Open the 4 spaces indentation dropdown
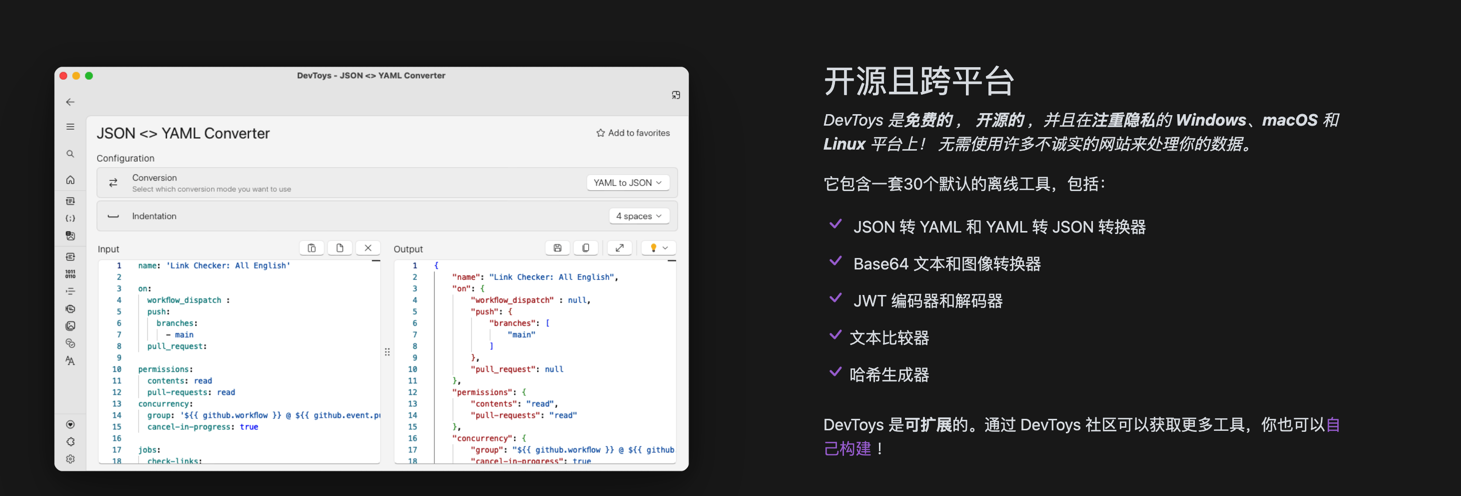 point(639,216)
